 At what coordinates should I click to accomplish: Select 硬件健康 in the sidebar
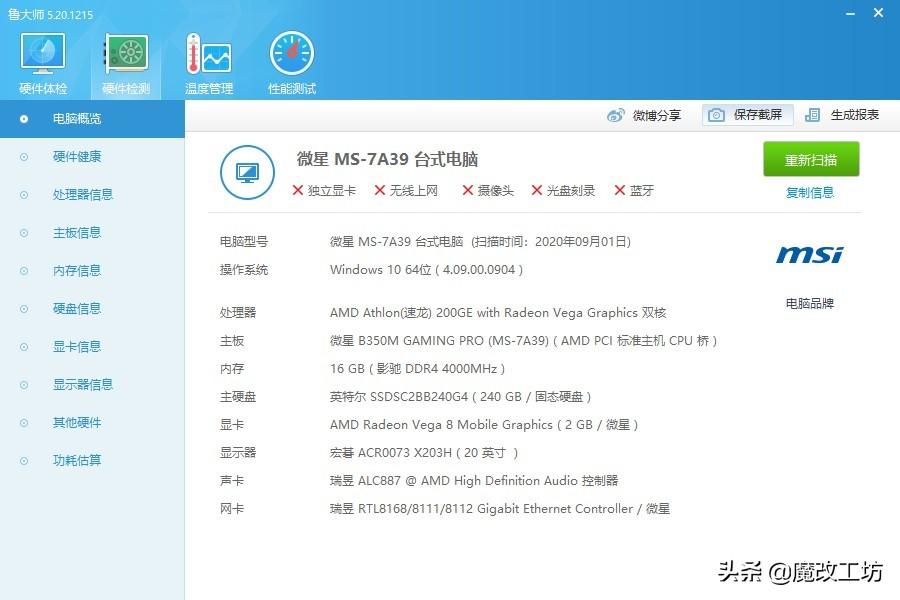pyautogui.click(x=92, y=157)
